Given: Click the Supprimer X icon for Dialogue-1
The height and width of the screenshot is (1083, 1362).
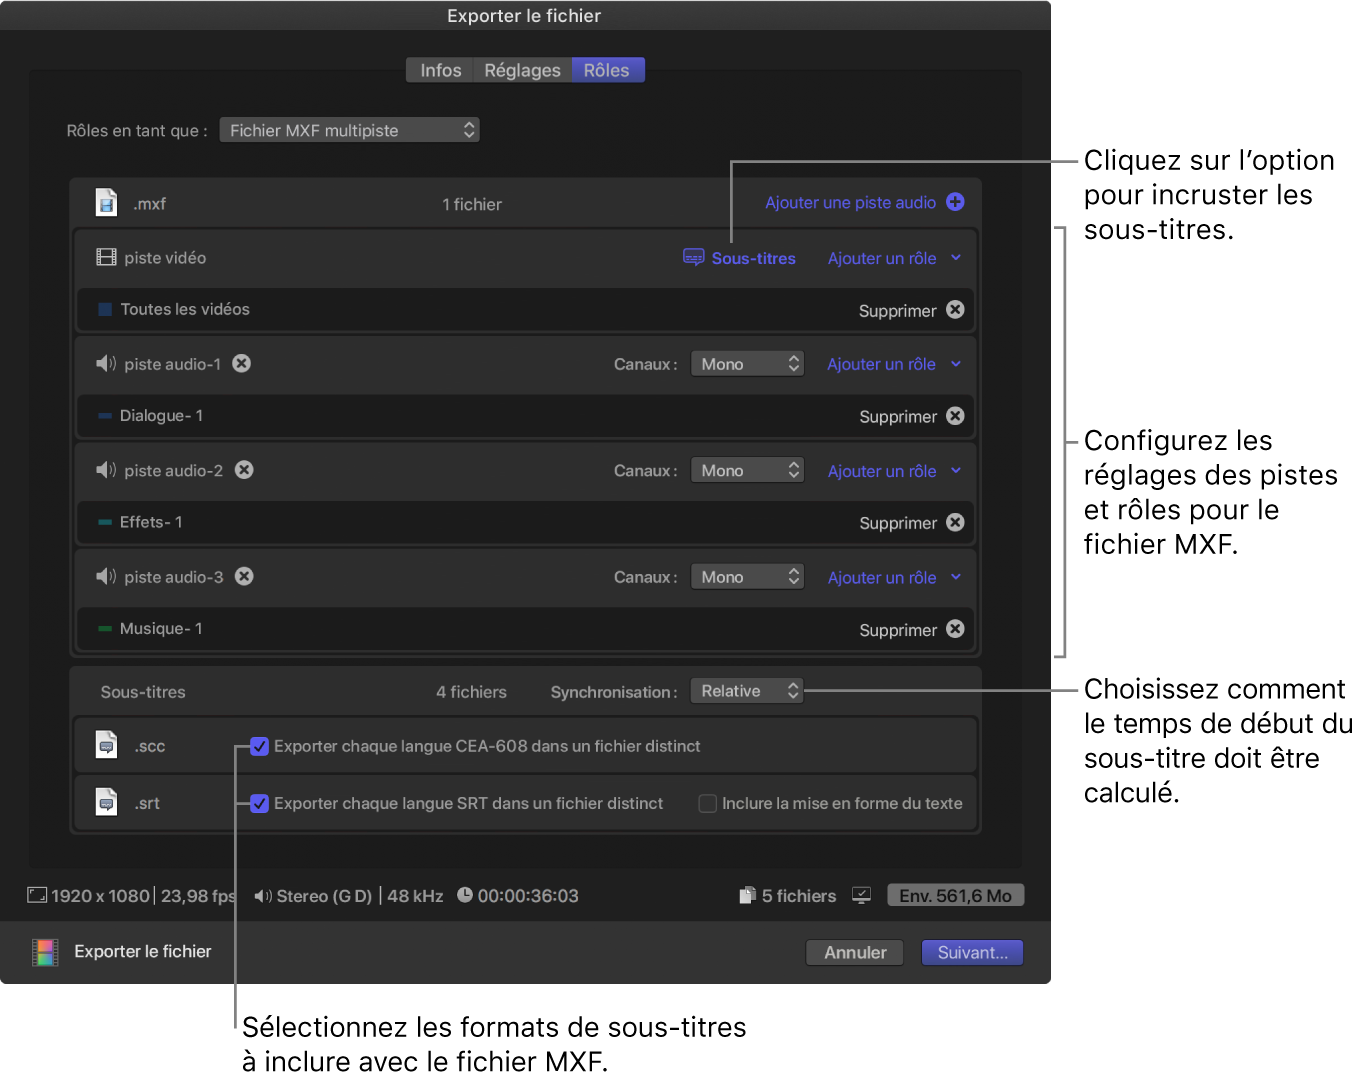Looking at the screenshot, I should pyautogui.click(x=955, y=416).
